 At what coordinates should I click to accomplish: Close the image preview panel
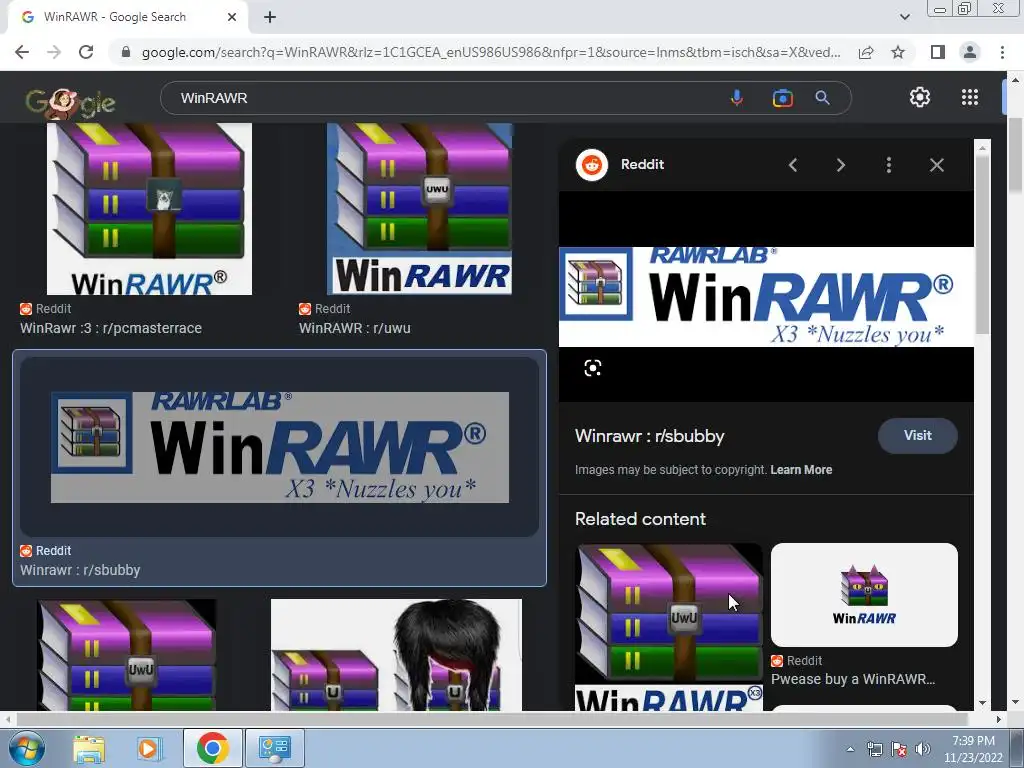point(936,165)
